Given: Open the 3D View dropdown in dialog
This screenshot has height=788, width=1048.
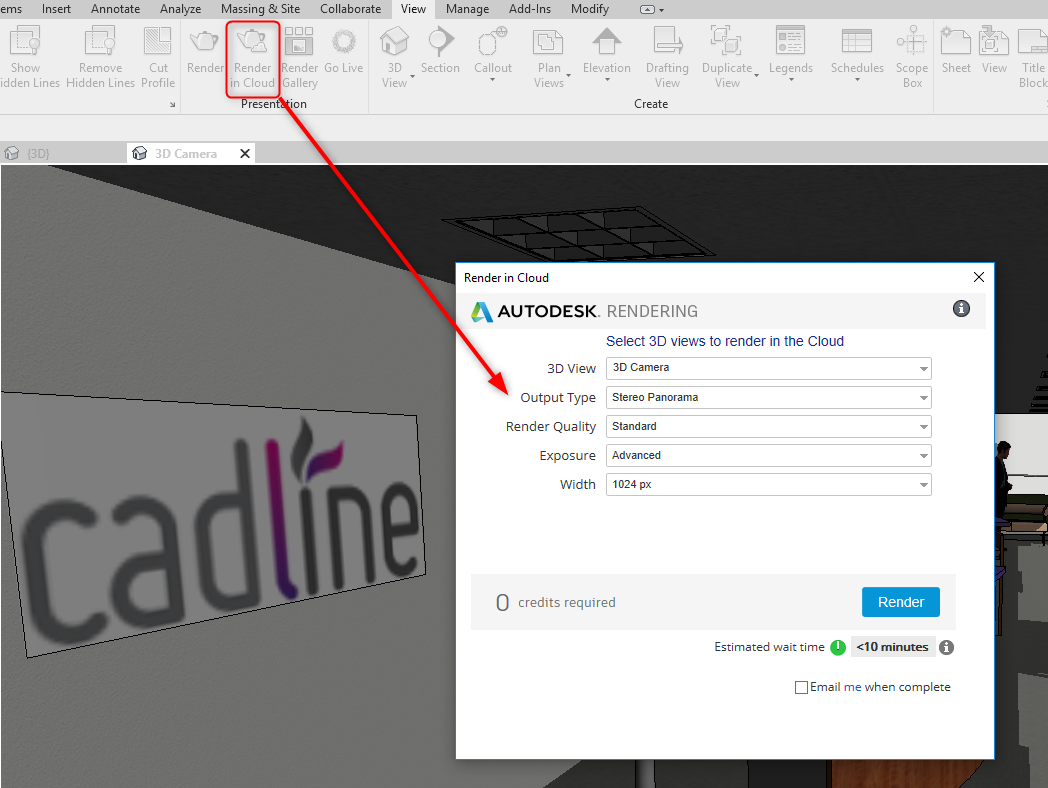Looking at the screenshot, I should pos(769,368).
